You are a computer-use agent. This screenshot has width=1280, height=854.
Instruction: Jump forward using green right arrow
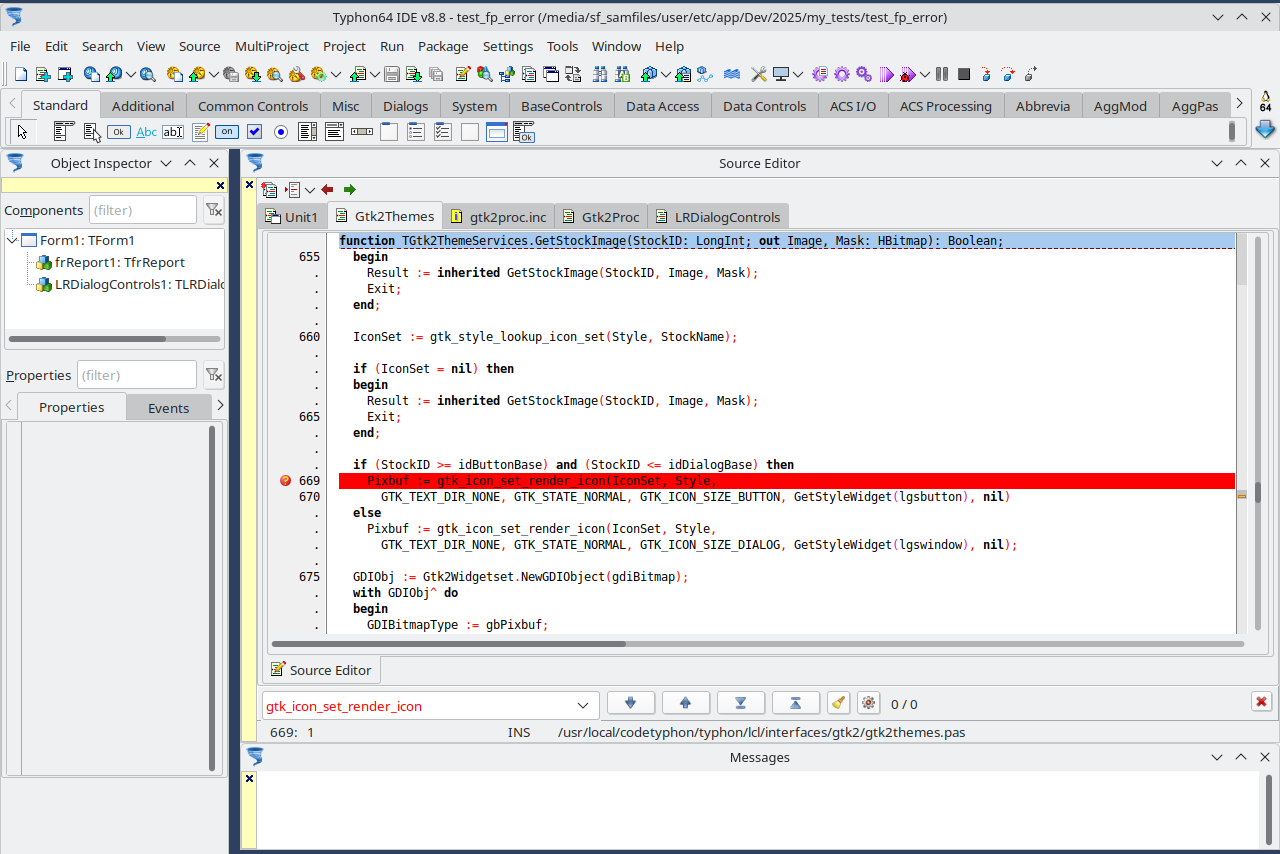click(x=349, y=189)
